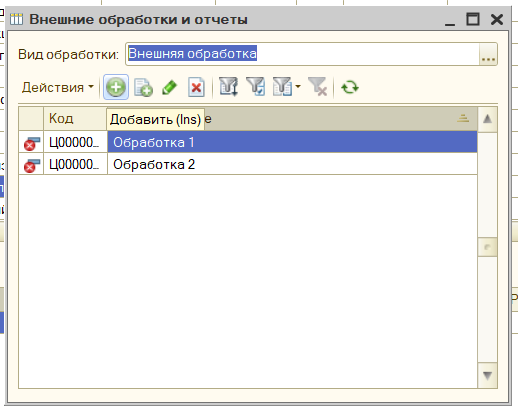This screenshot has width=518, height=413.
Task: Select the Обработка 2 row
Action: coord(248,164)
